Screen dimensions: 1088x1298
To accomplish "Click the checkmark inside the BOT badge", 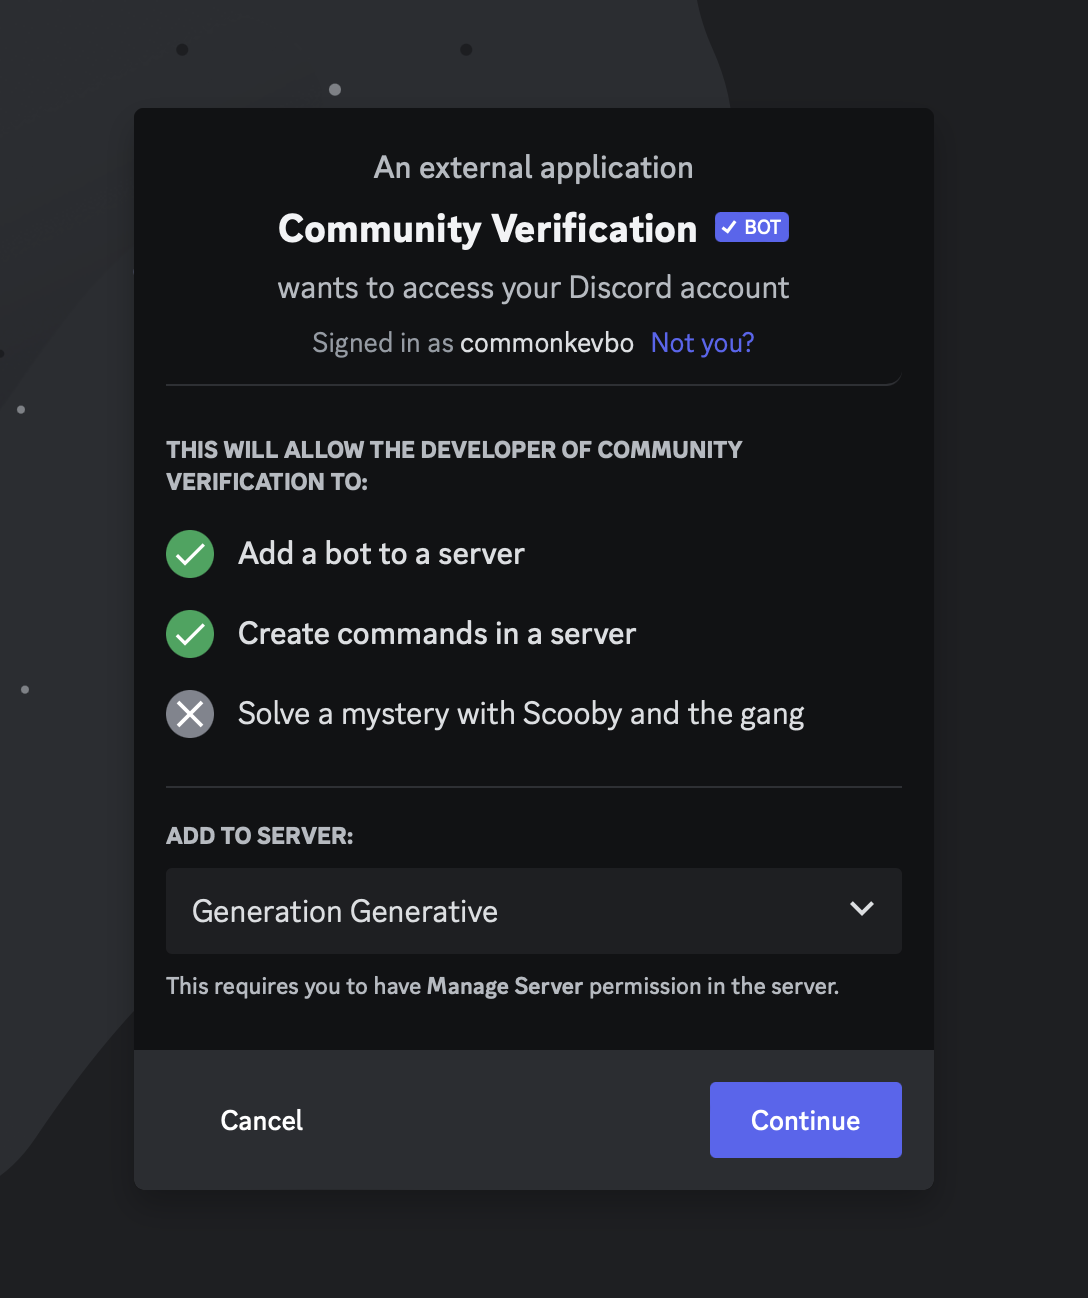I will coord(729,228).
